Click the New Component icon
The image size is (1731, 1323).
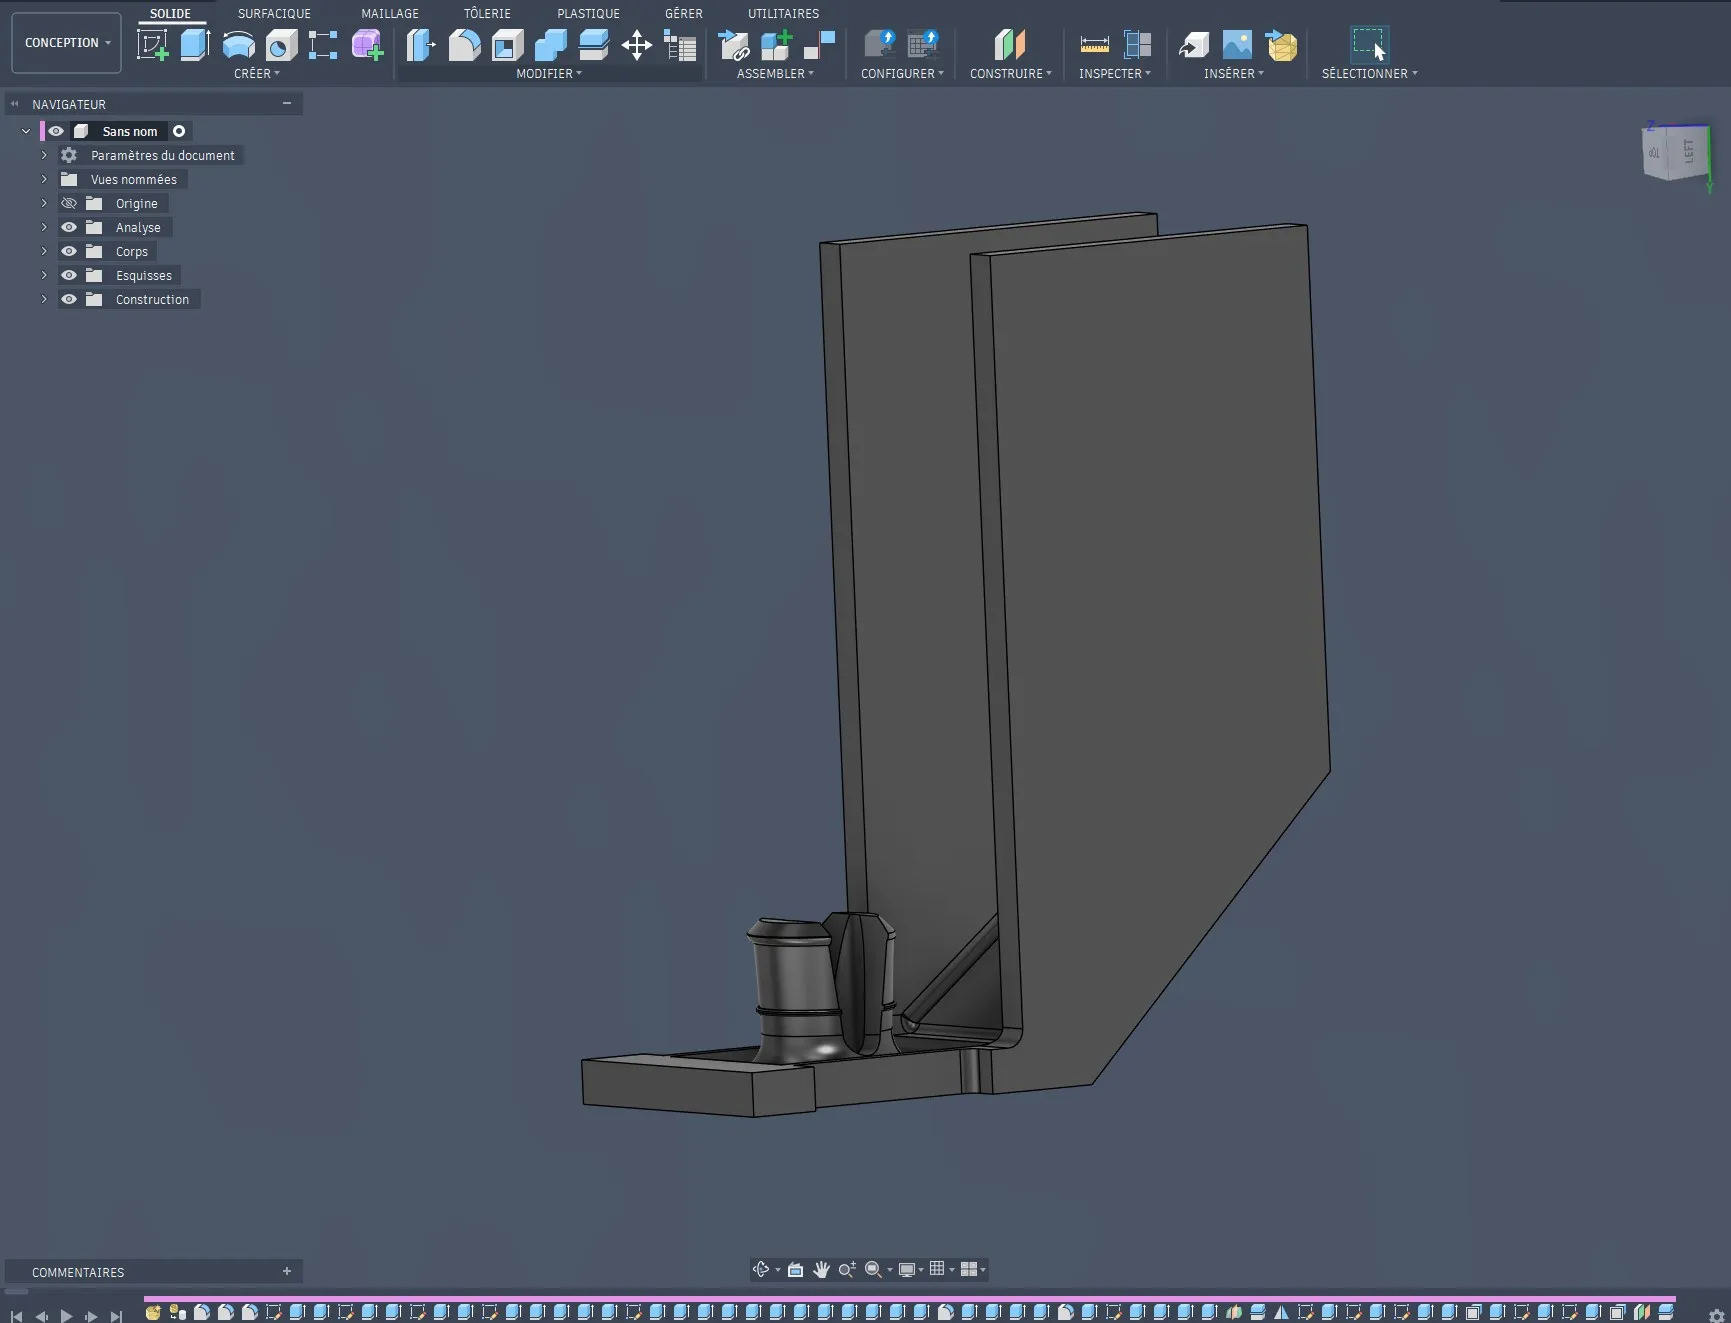(777, 45)
